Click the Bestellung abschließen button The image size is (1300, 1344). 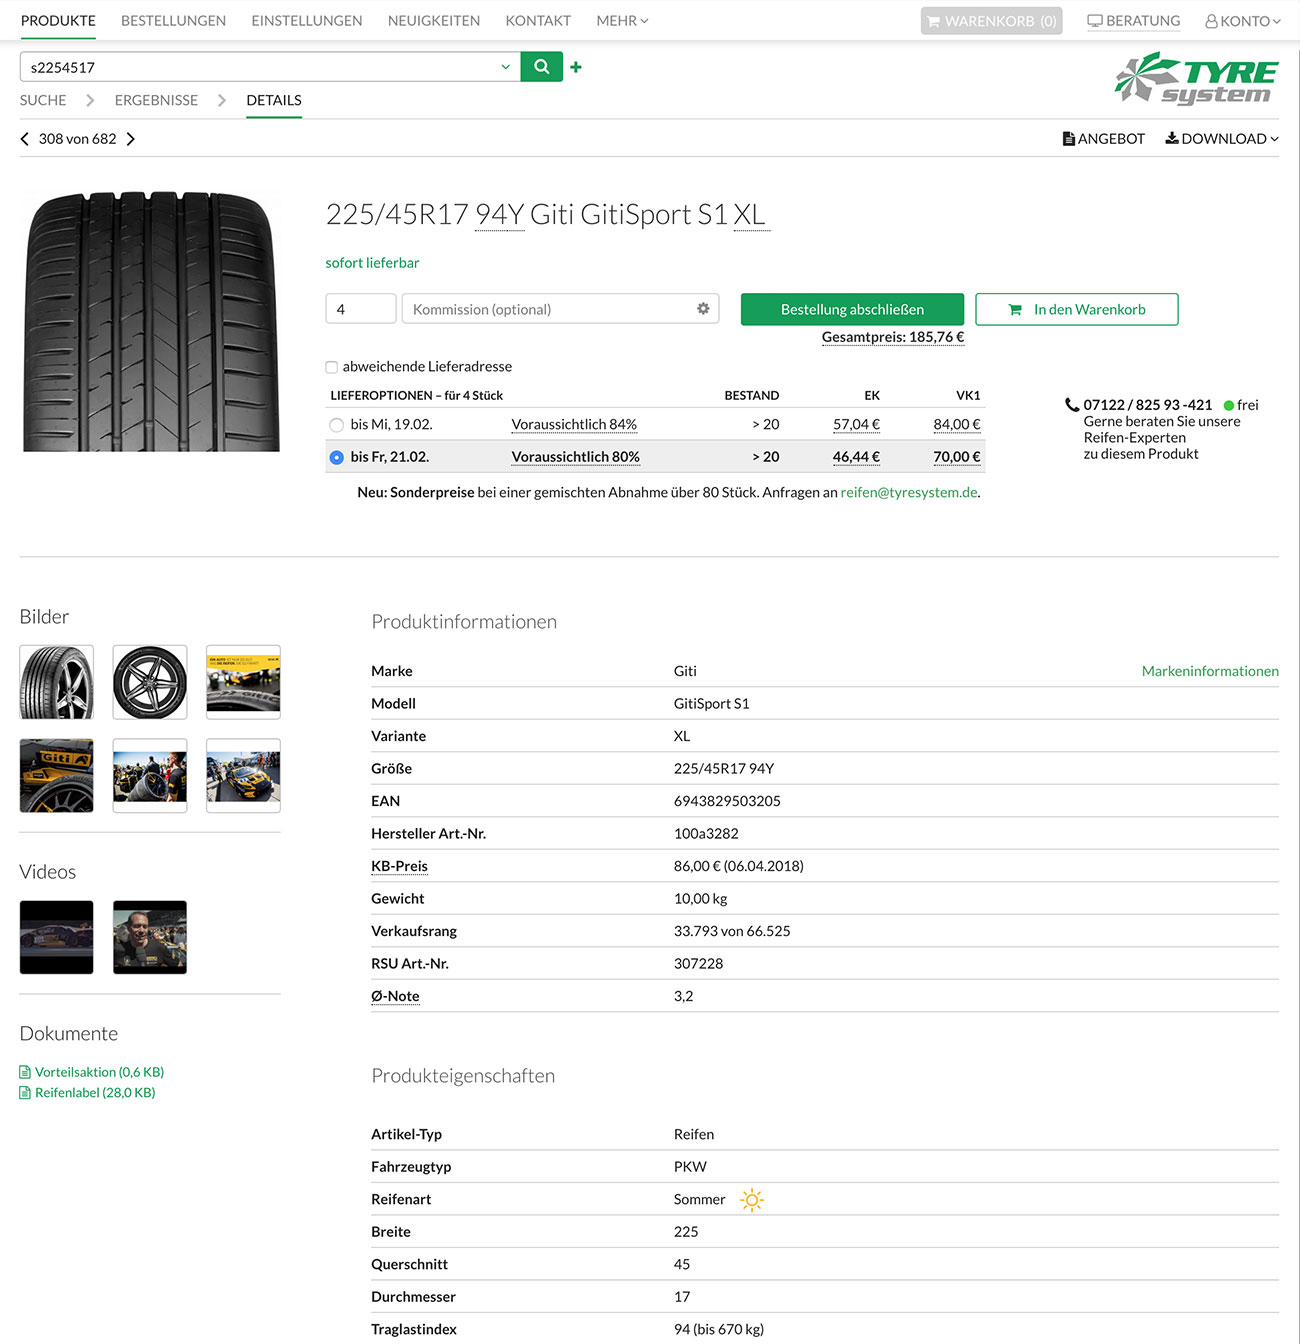(851, 309)
